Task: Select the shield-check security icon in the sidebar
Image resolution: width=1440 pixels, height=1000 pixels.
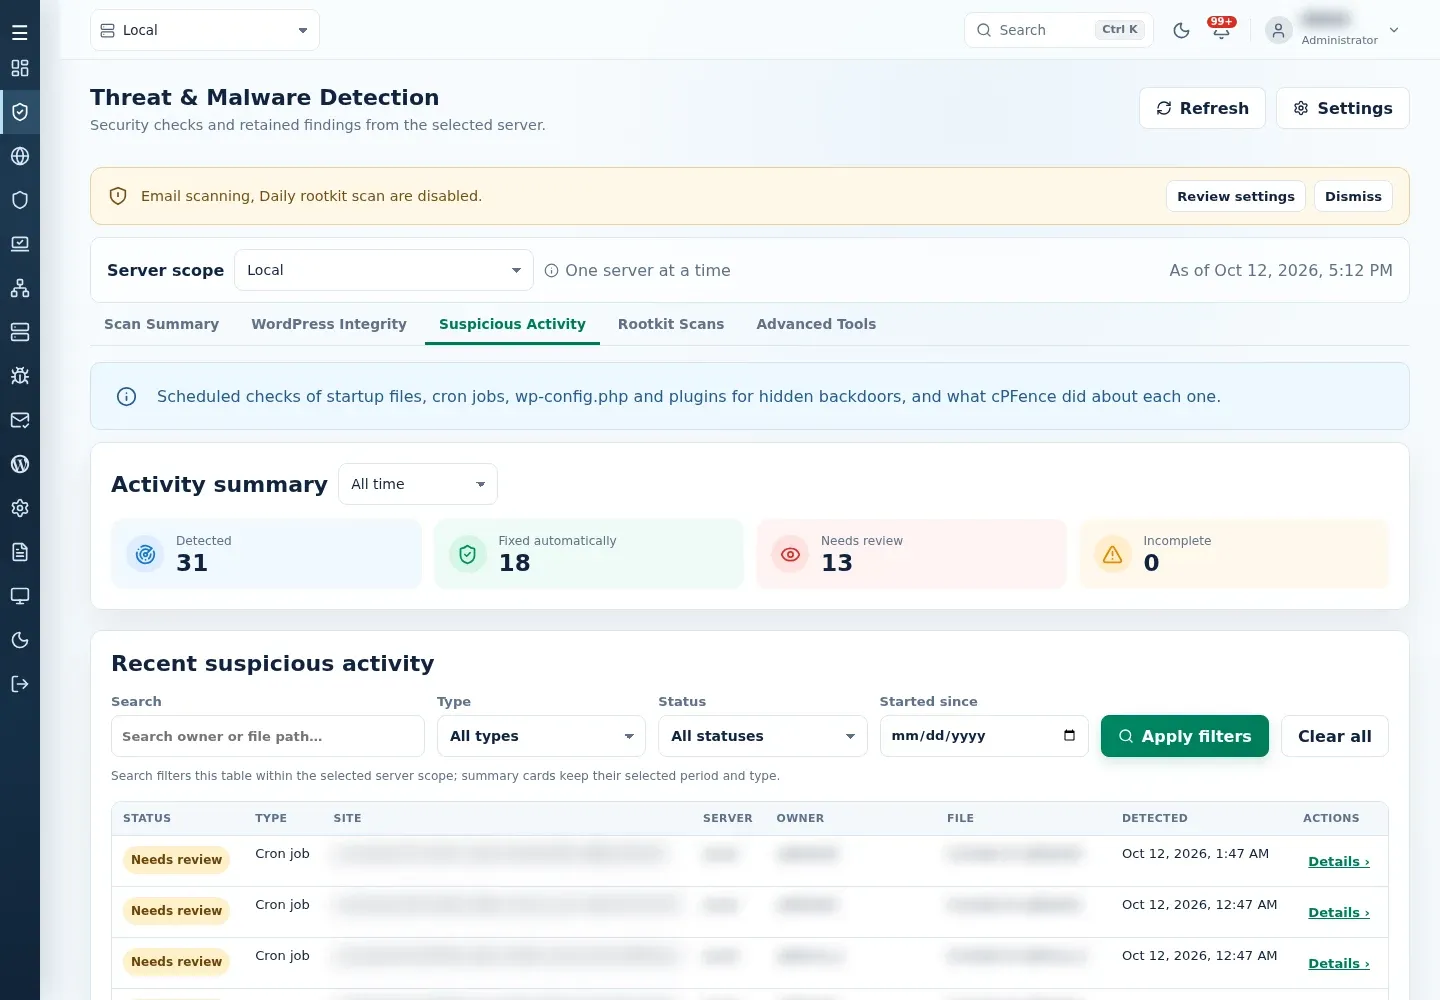Action: pyautogui.click(x=20, y=112)
